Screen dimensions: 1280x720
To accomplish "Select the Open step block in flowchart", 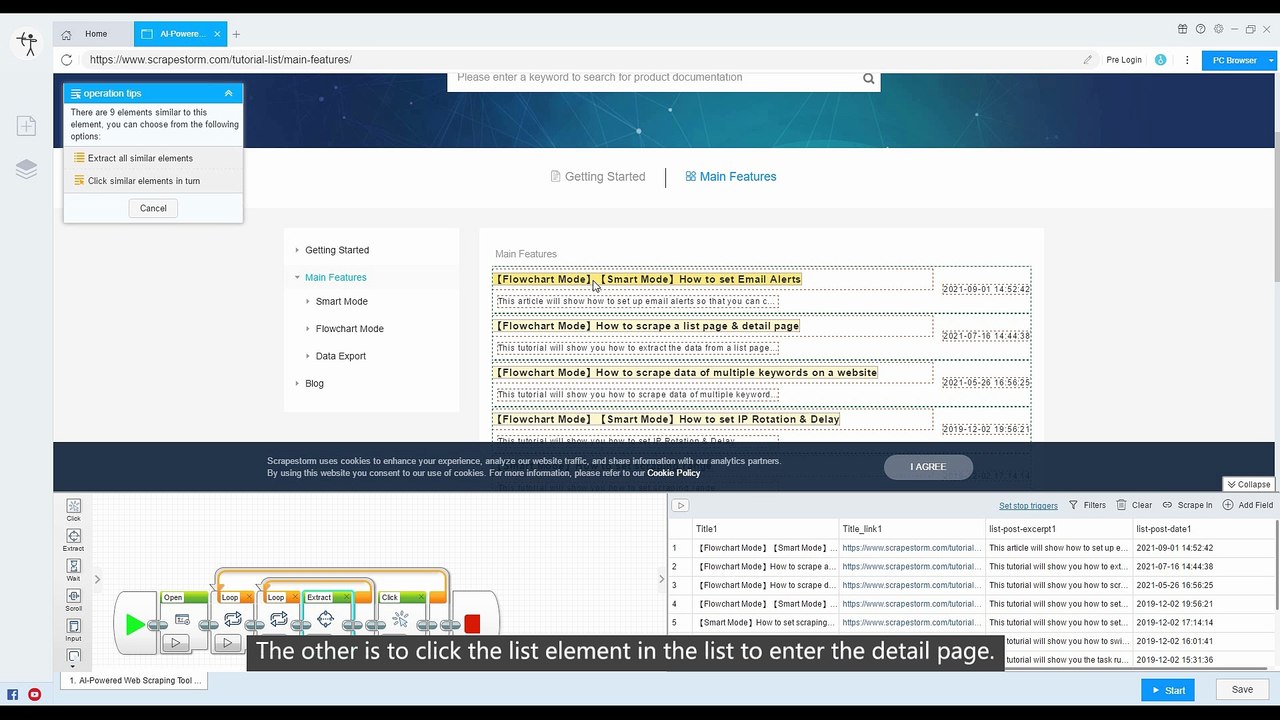I will [x=184, y=620].
